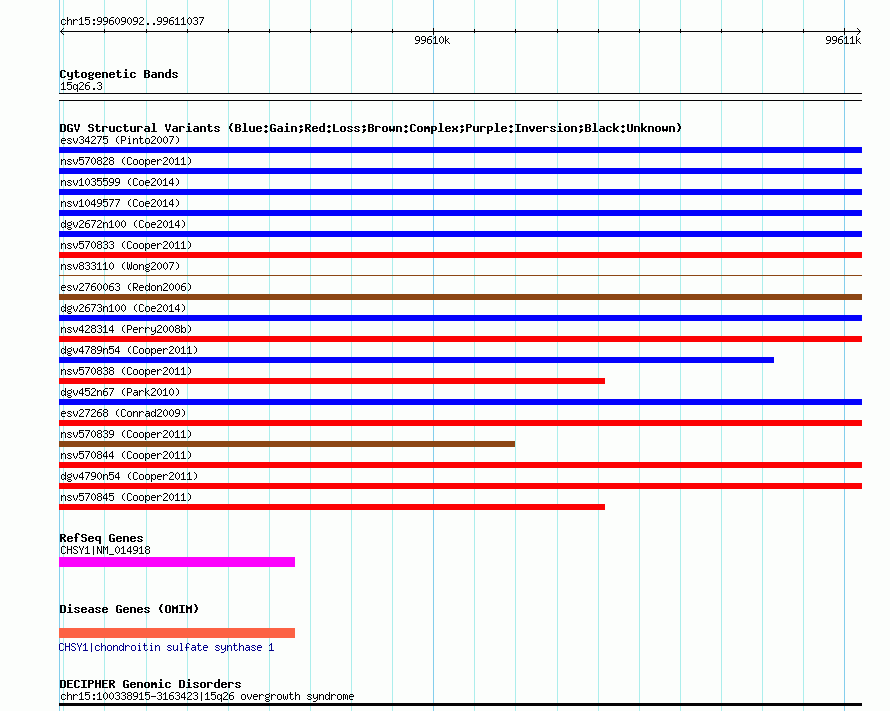Click the 99610k ruler tick label

pyautogui.click(x=432, y=40)
